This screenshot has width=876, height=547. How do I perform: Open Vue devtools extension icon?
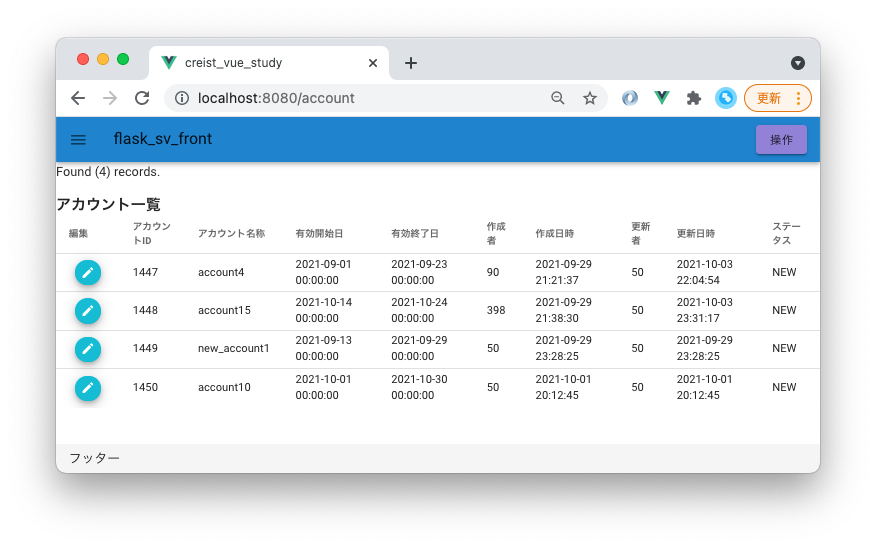pos(662,98)
